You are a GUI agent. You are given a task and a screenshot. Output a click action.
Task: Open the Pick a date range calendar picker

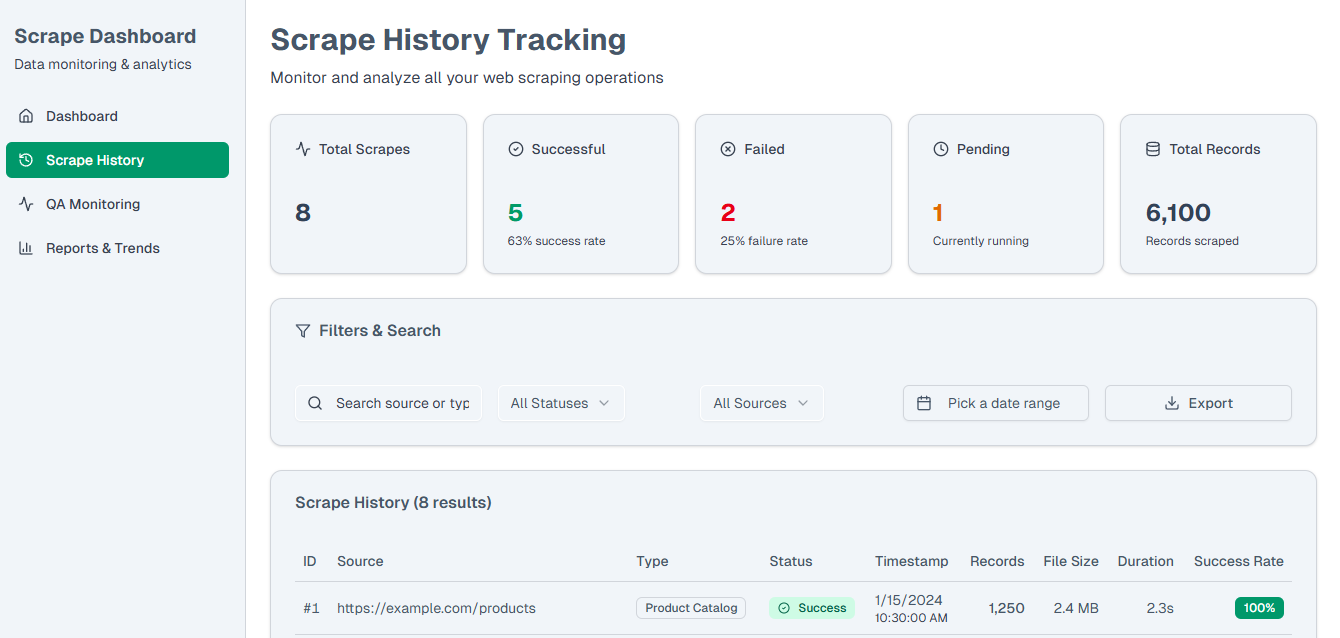995,402
